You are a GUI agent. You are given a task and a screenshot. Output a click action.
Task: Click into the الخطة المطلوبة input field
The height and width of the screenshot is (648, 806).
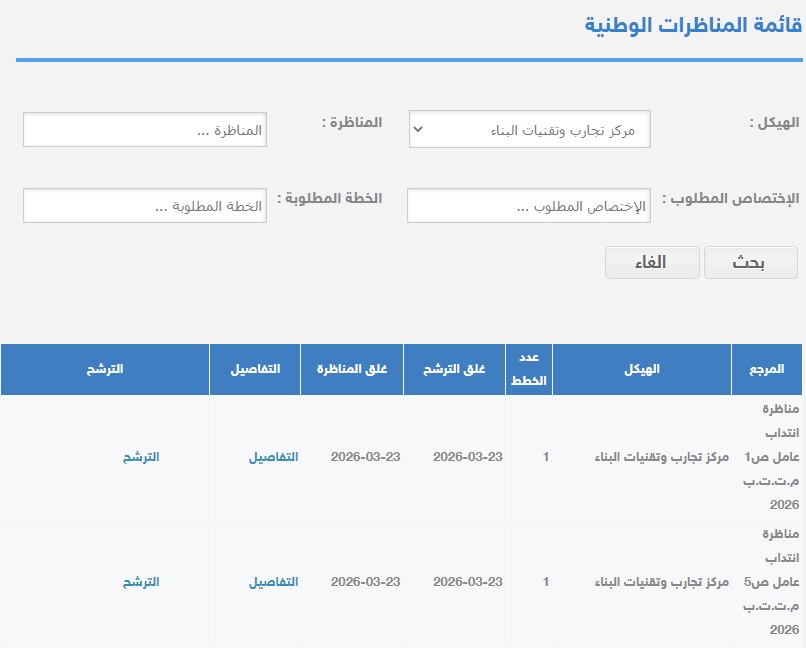(145, 206)
